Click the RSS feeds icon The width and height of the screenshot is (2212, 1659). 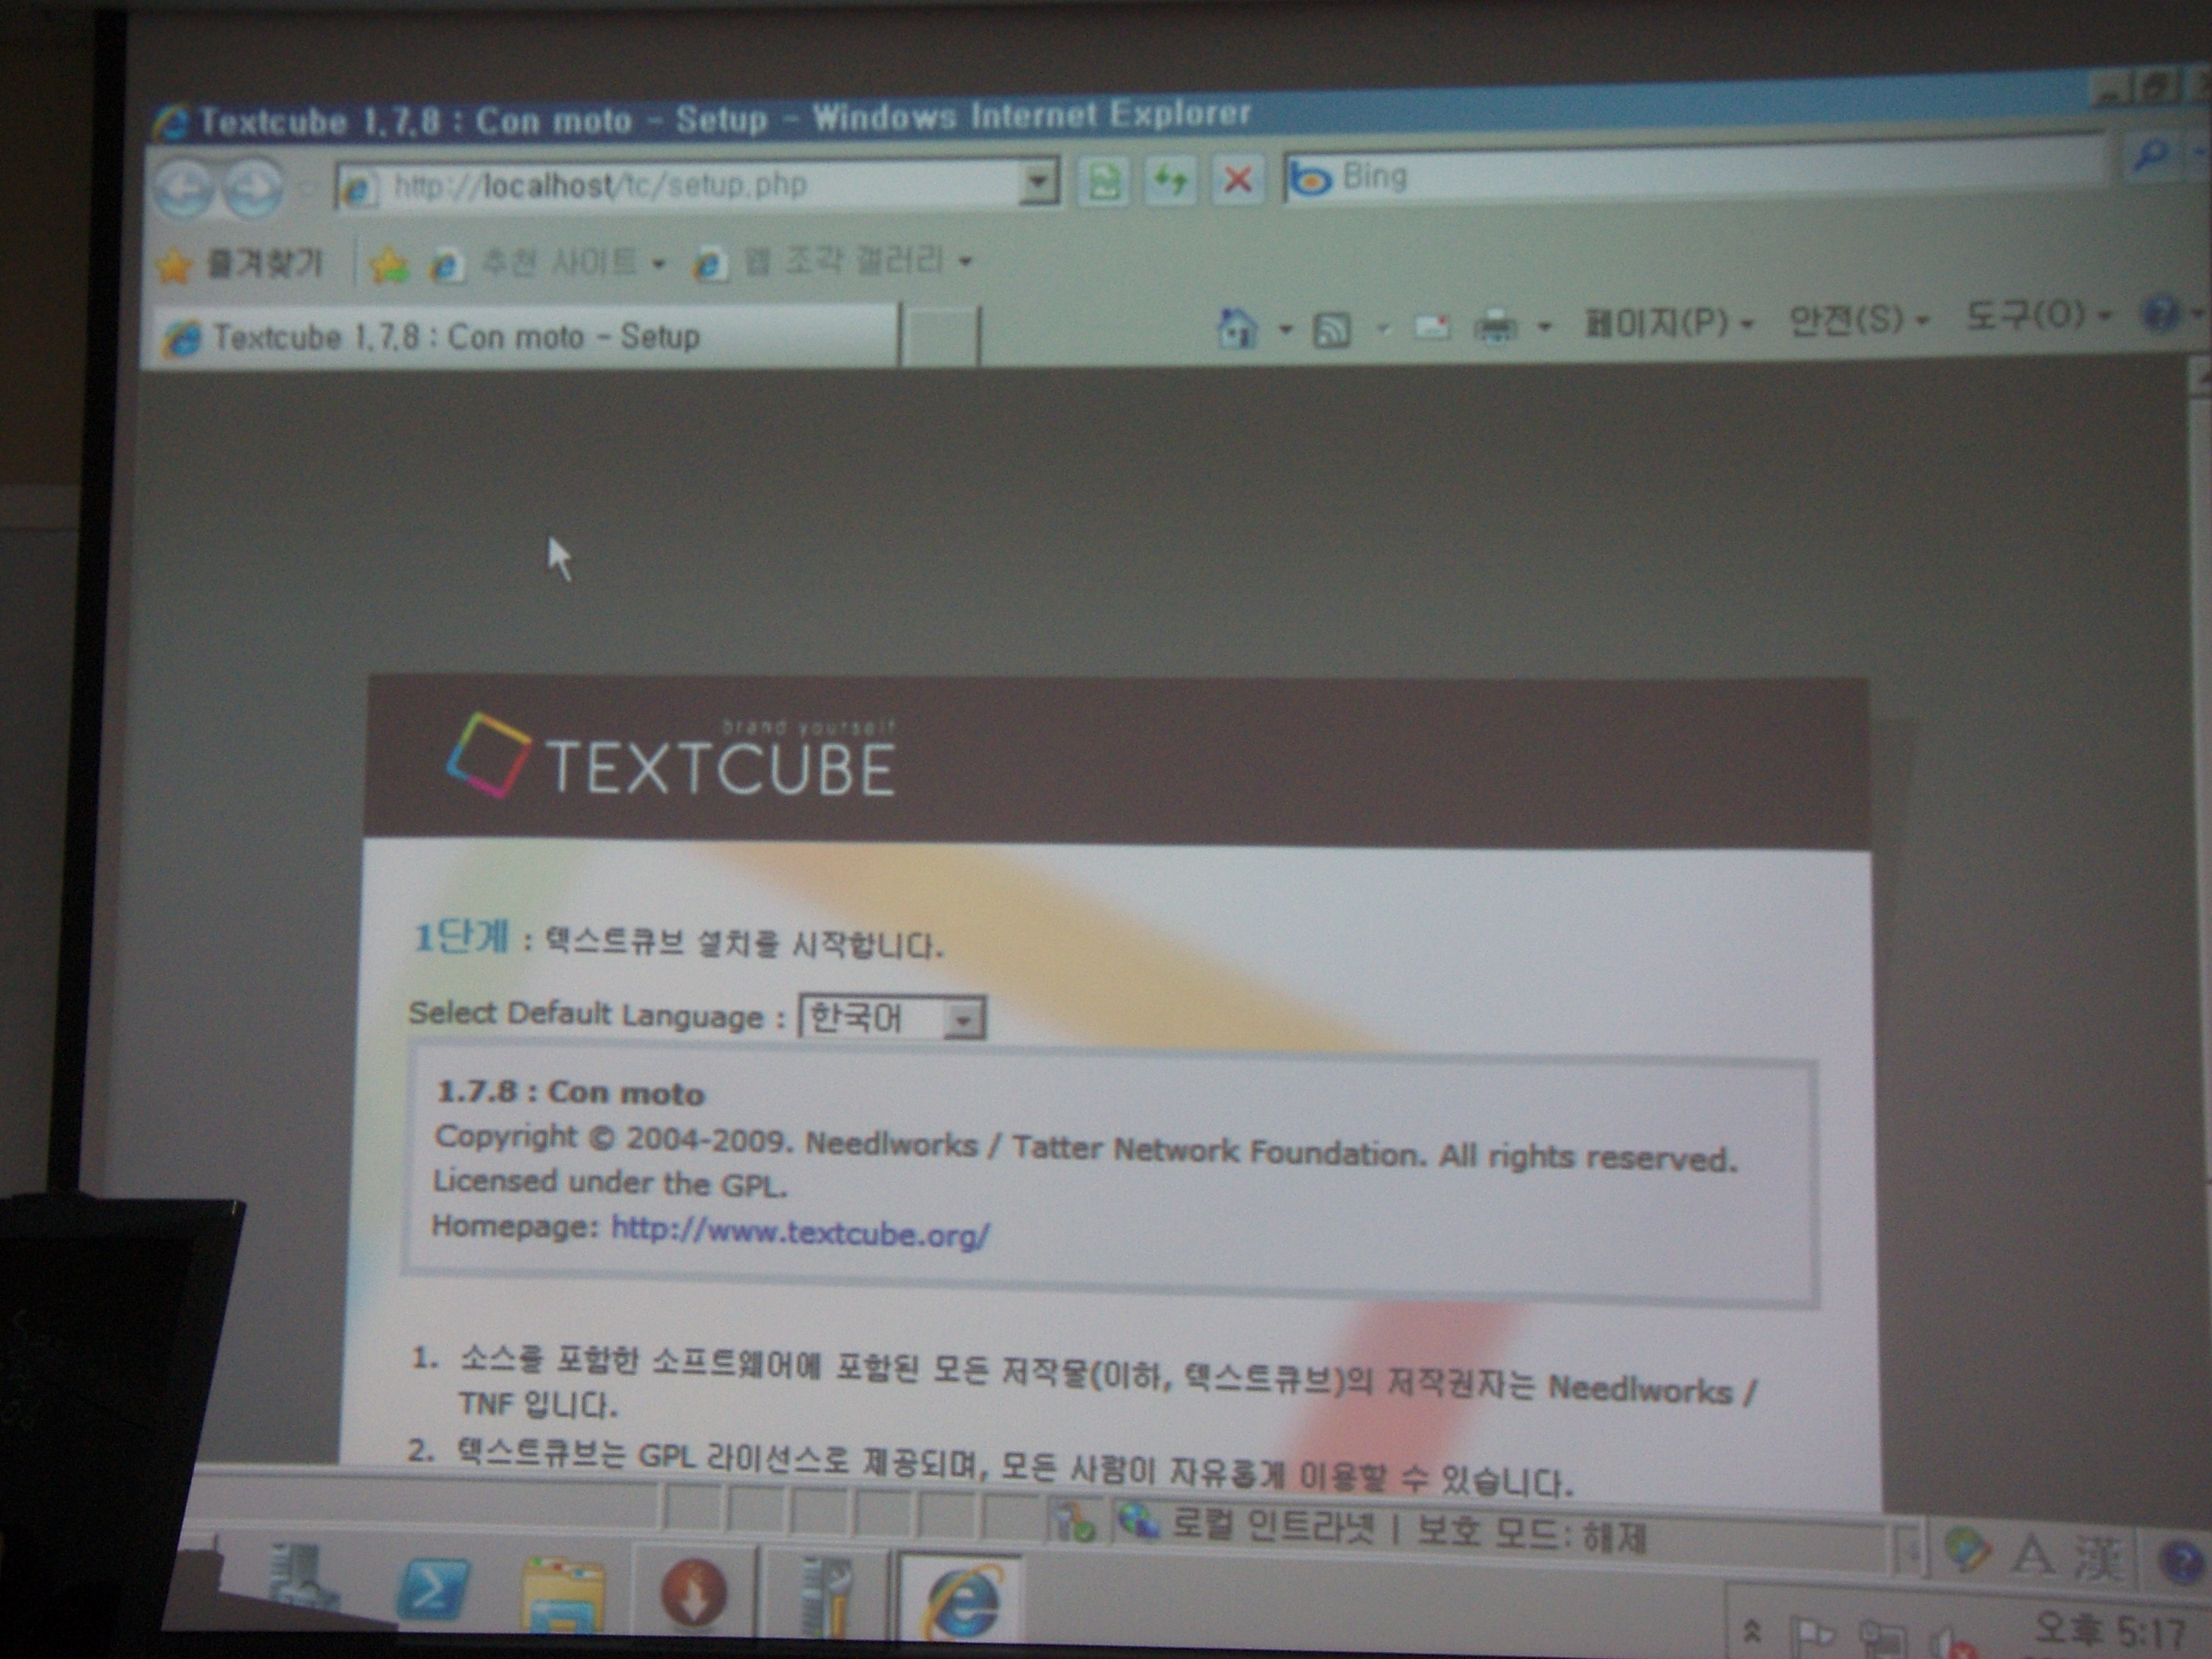(x=1331, y=328)
